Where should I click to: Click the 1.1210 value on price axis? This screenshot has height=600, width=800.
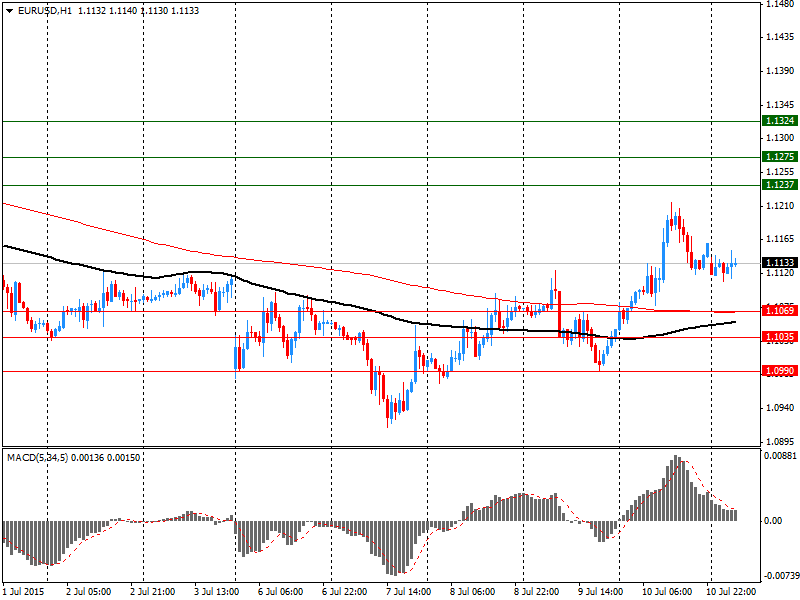coord(780,206)
